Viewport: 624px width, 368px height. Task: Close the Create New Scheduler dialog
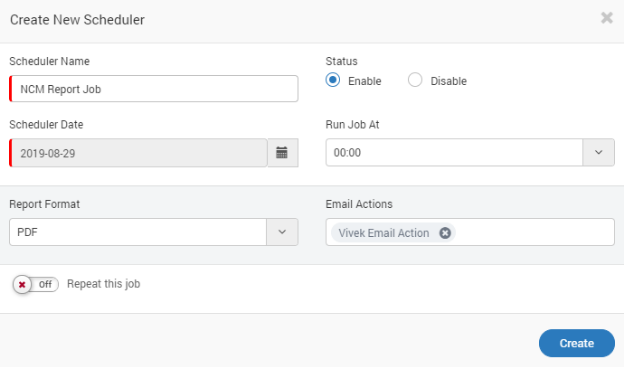606,18
